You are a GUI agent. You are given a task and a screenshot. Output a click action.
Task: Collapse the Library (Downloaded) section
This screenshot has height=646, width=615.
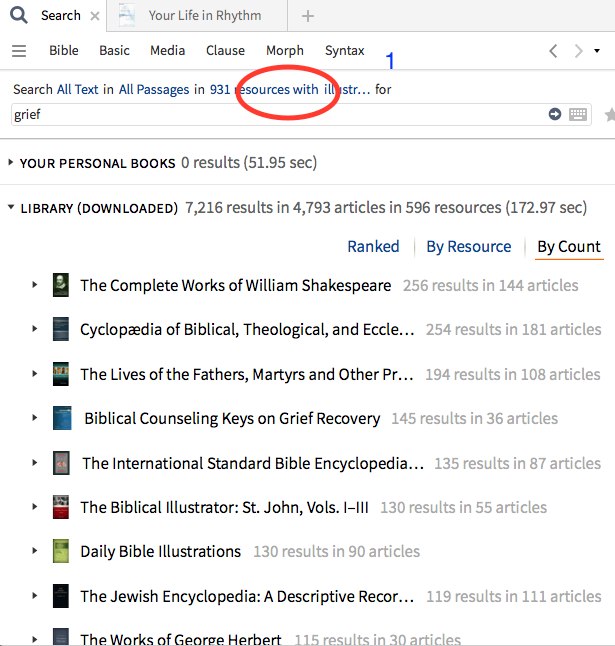click(11, 207)
